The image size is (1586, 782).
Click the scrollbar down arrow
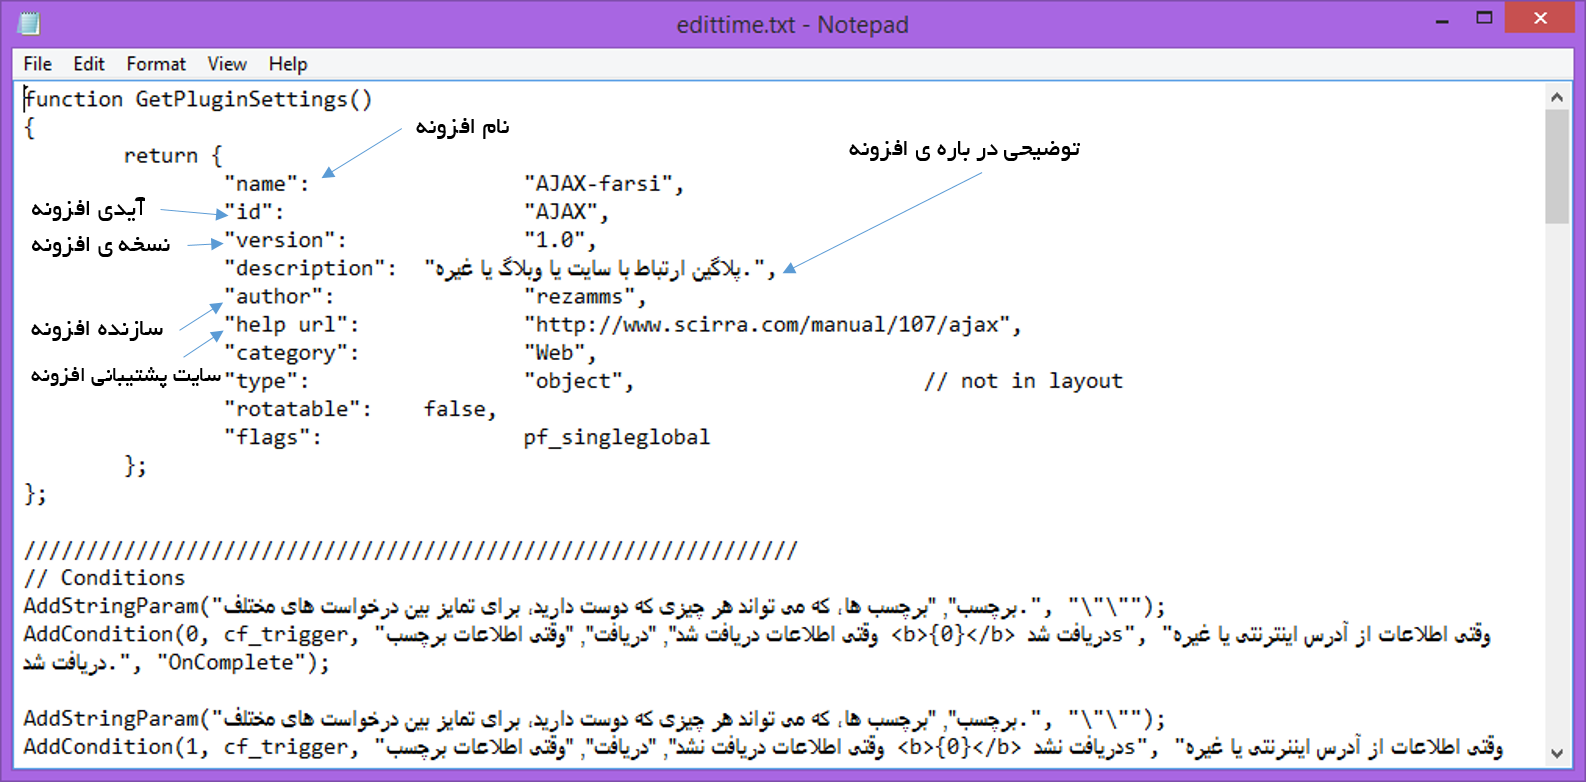(1556, 754)
